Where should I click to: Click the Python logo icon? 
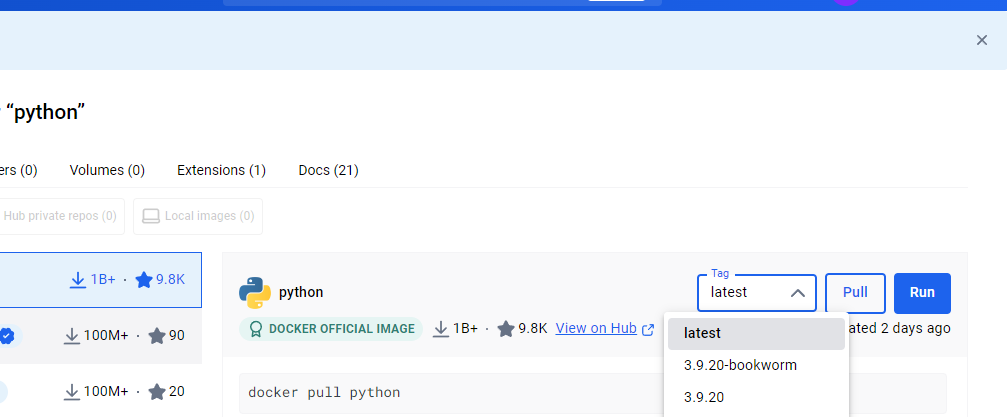(x=255, y=293)
